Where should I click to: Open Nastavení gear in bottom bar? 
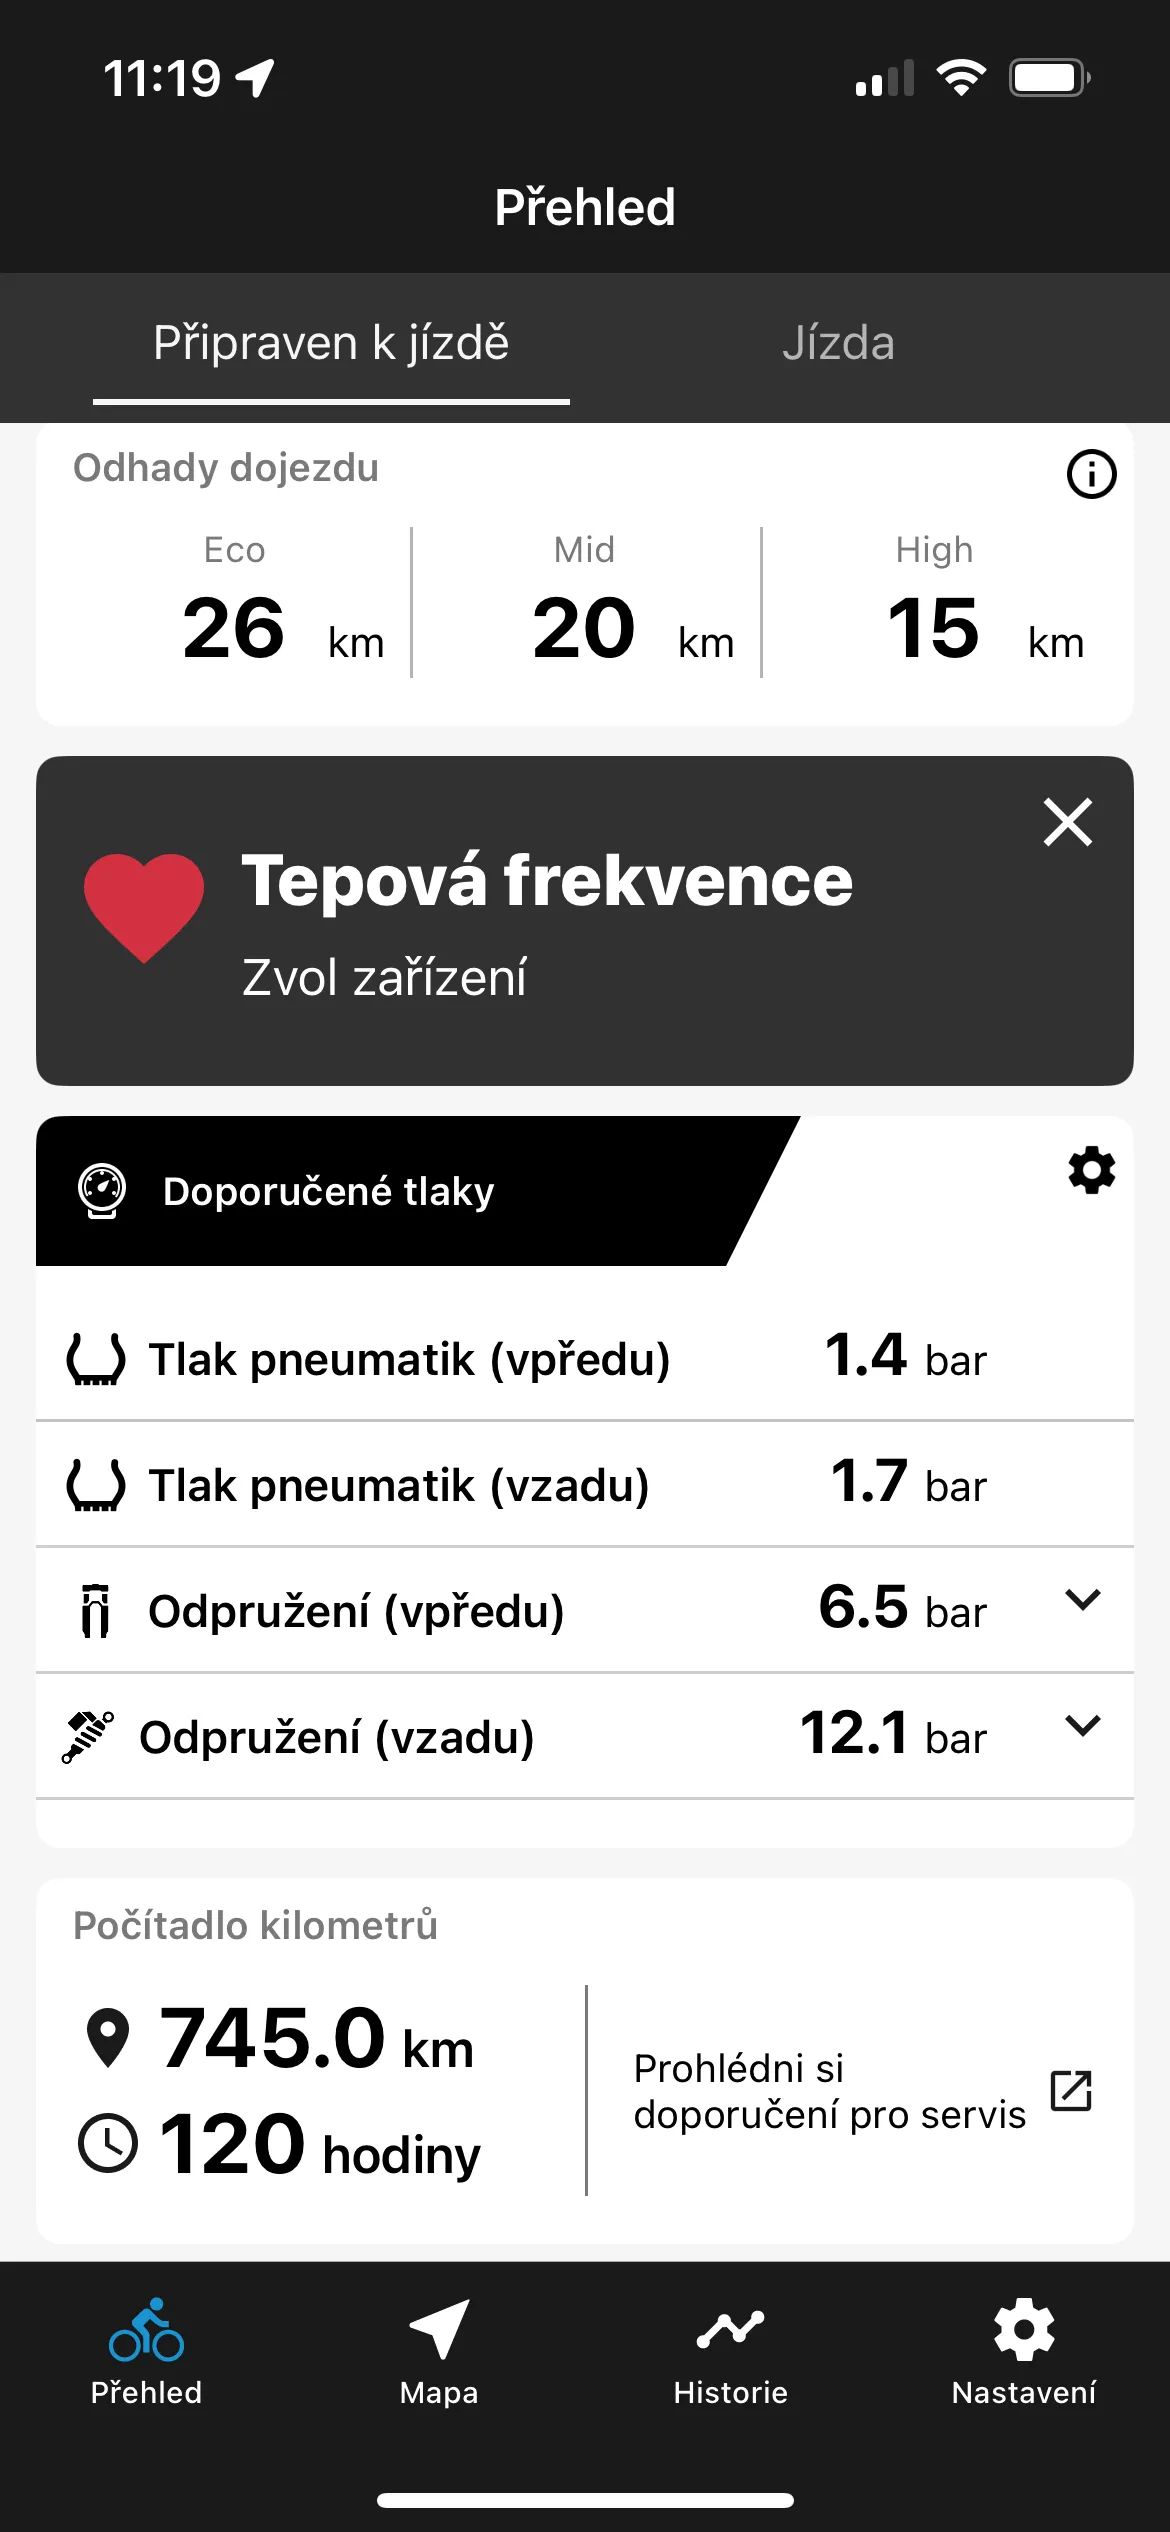pos(1024,2330)
